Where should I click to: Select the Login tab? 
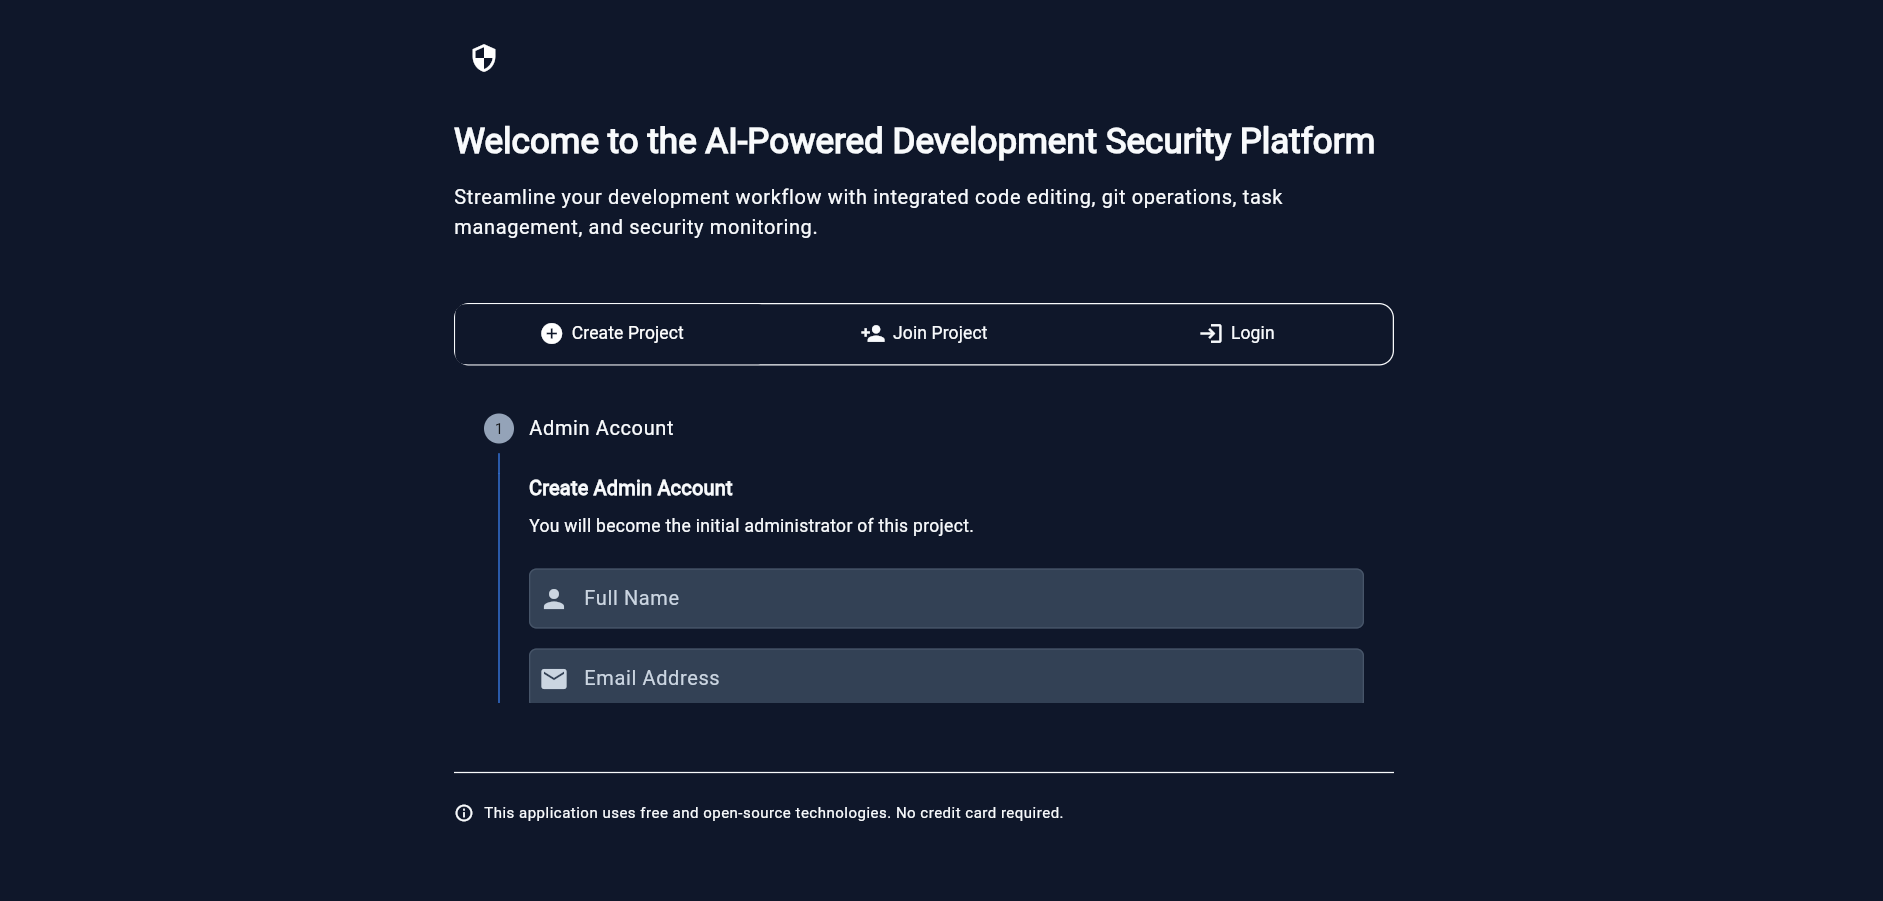(1237, 334)
